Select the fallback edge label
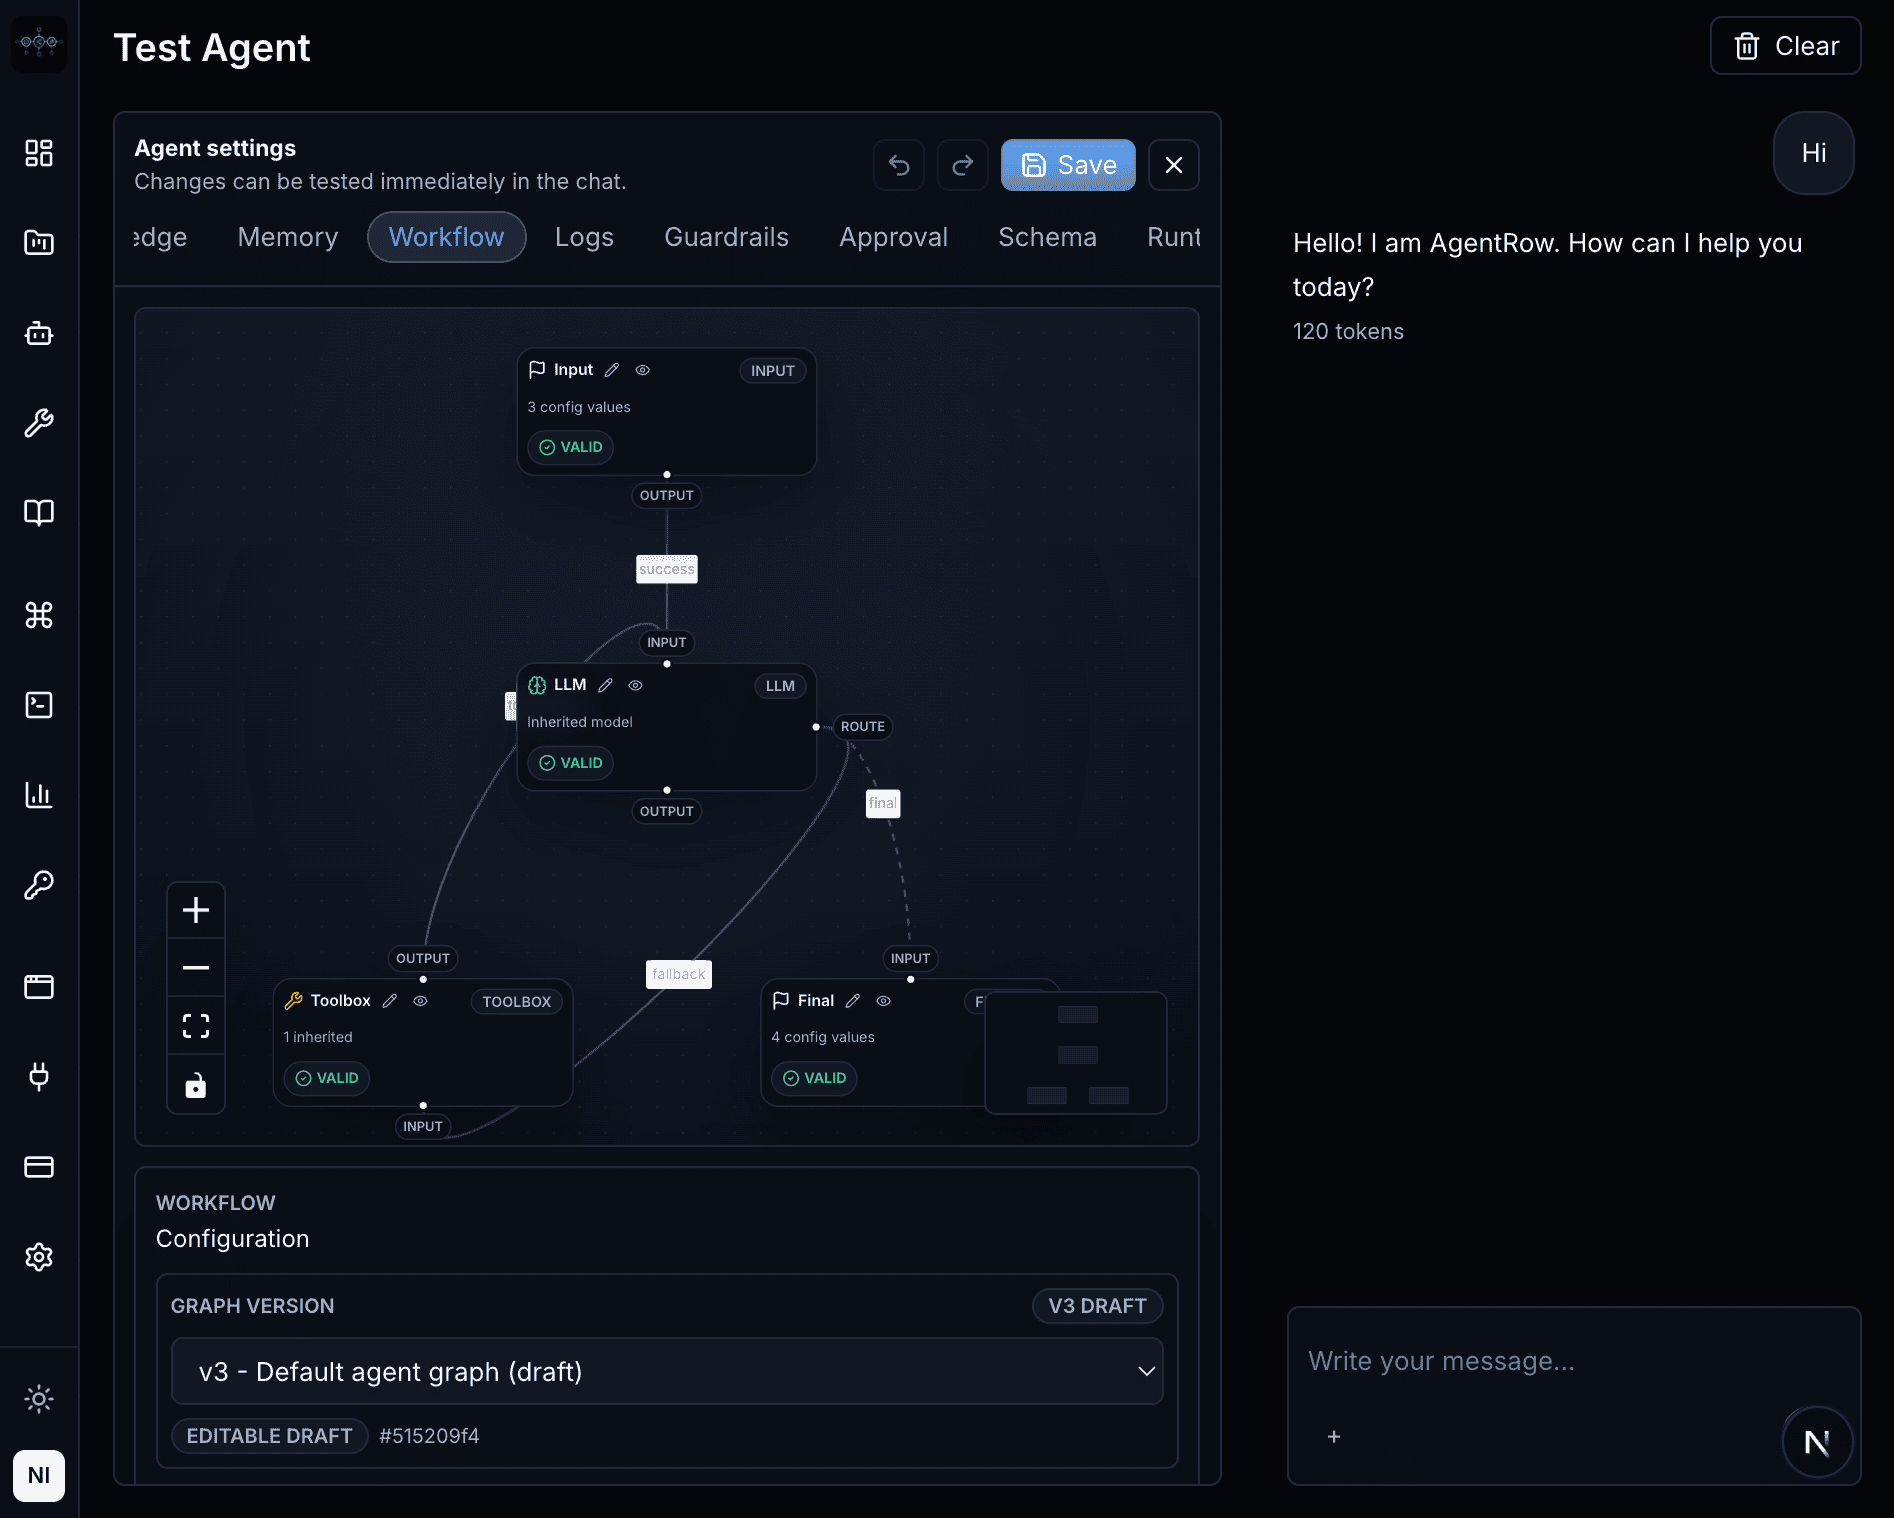This screenshot has width=1894, height=1518. (679, 974)
